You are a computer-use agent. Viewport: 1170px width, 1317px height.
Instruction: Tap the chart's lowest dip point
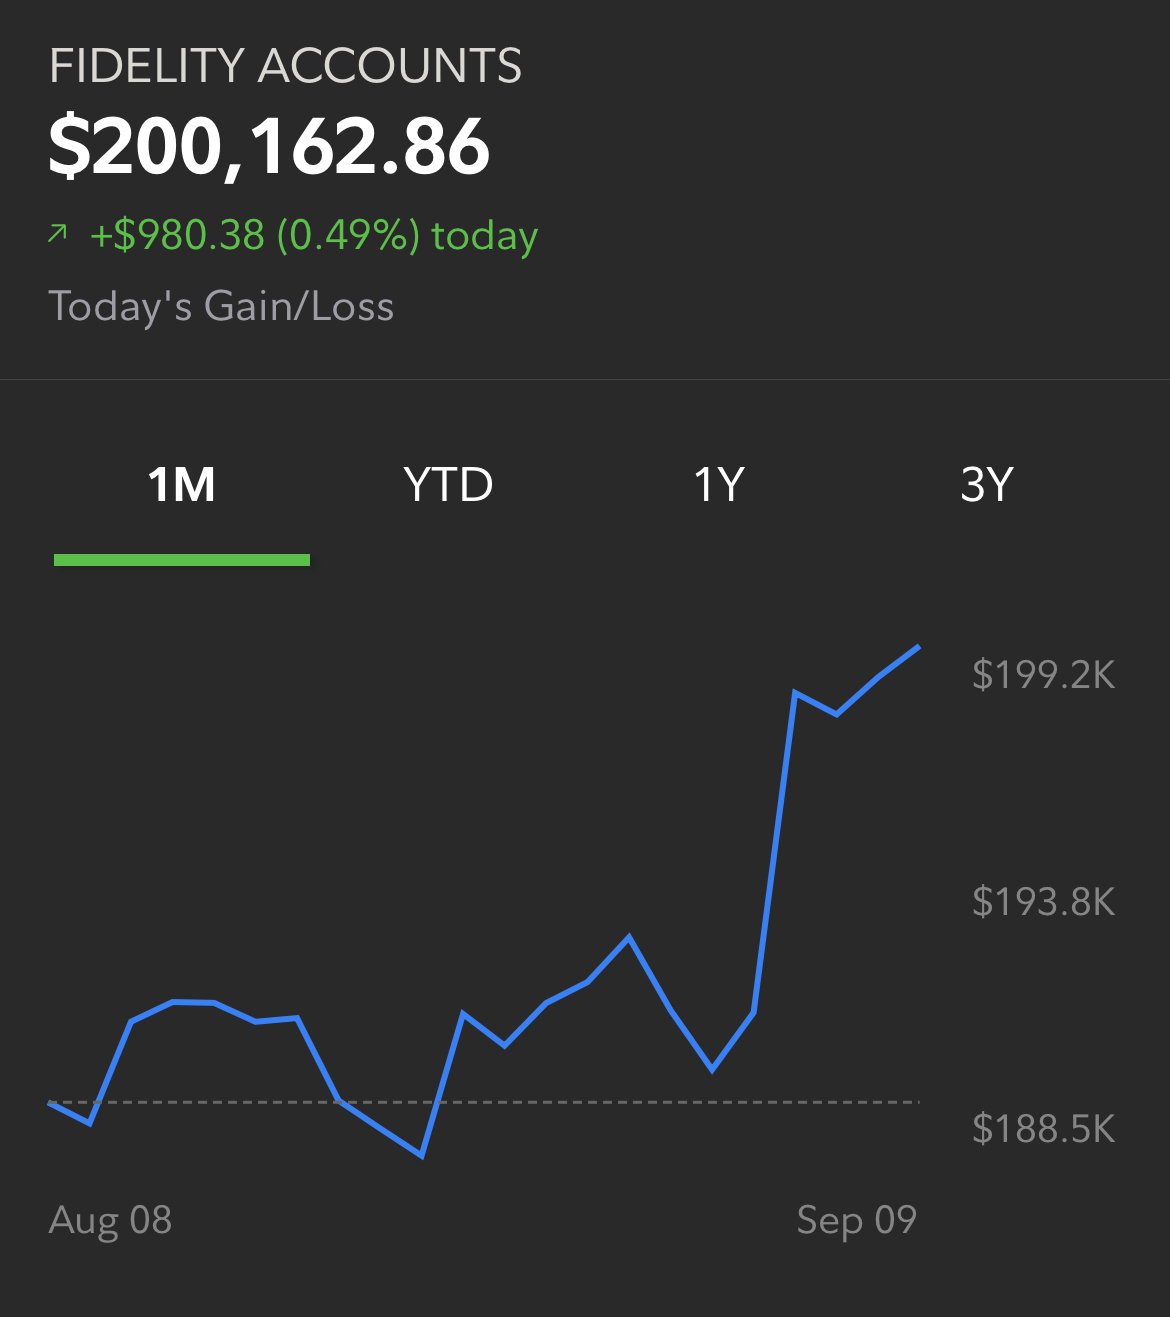[422, 1155]
